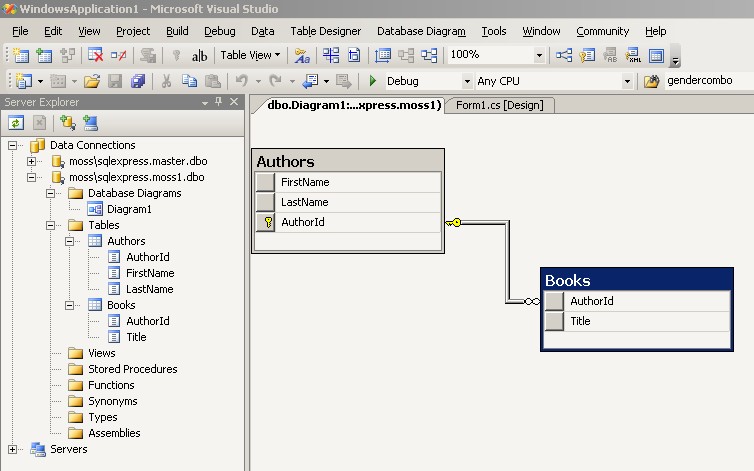Open the File menu

point(20,31)
